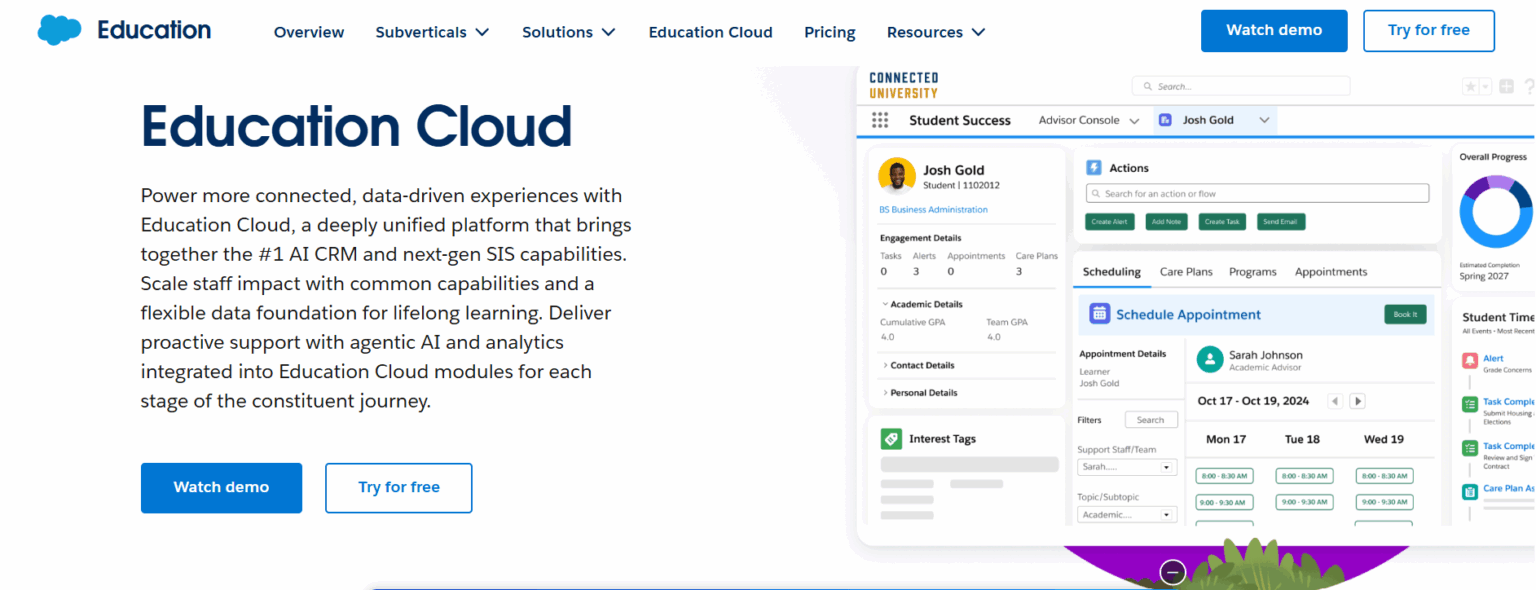Open the Pricing navigation item
The width and height of the screenshot is (1536, 590).
pyautogui.click(x=829, y=31)
